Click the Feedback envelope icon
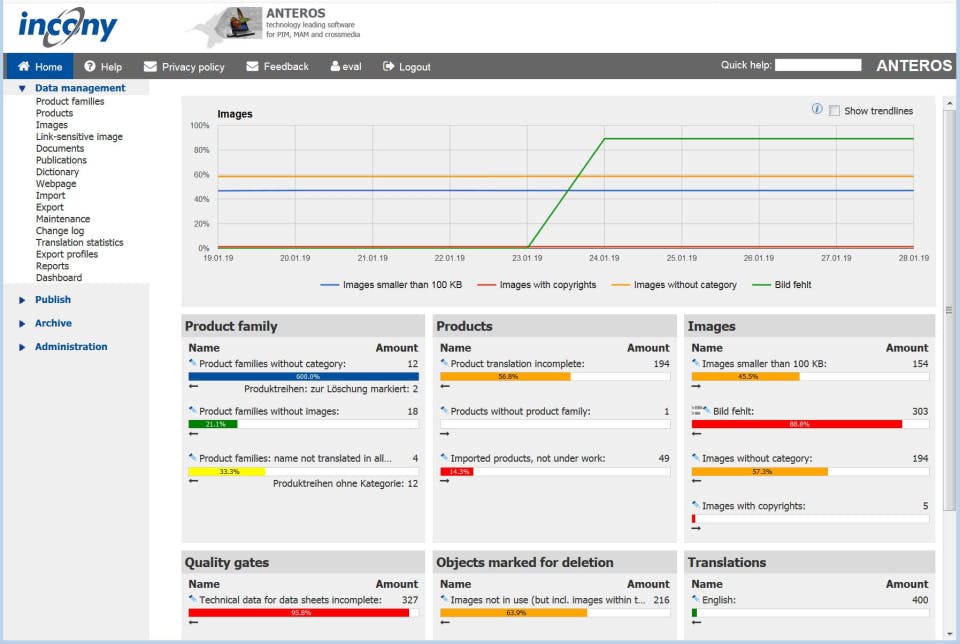This screenshot has width=960, height=644. point(252,66)
